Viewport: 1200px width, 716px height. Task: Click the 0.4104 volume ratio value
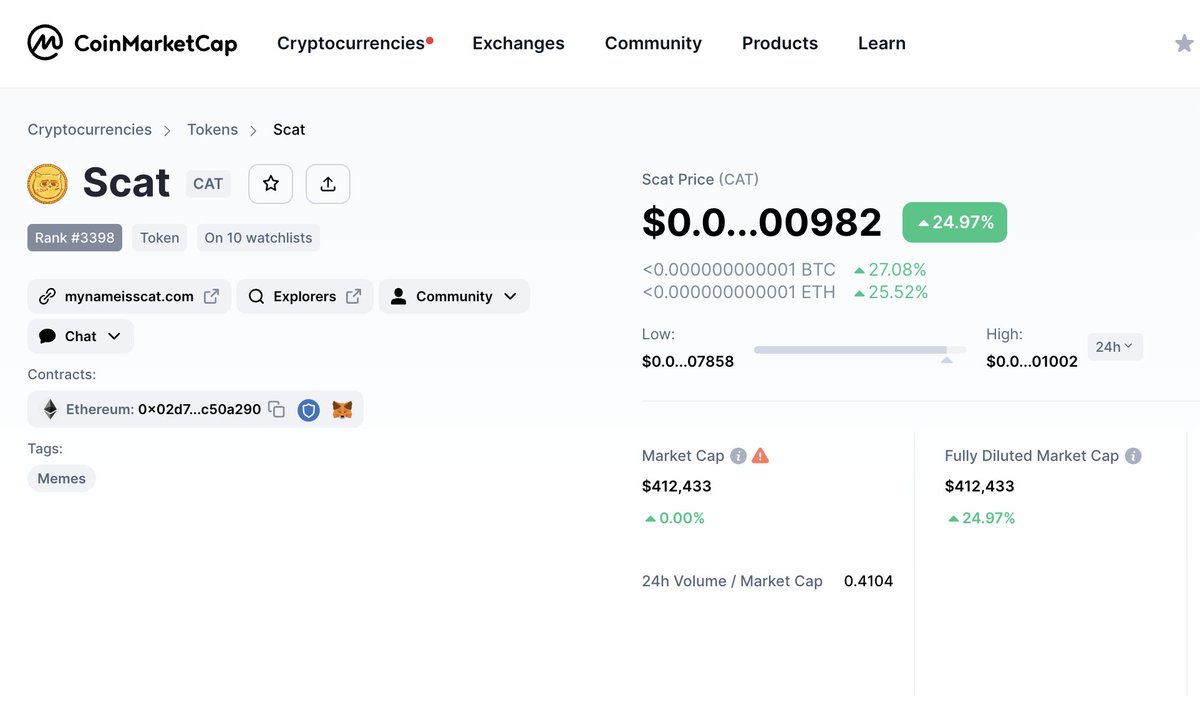click(868, 581)
